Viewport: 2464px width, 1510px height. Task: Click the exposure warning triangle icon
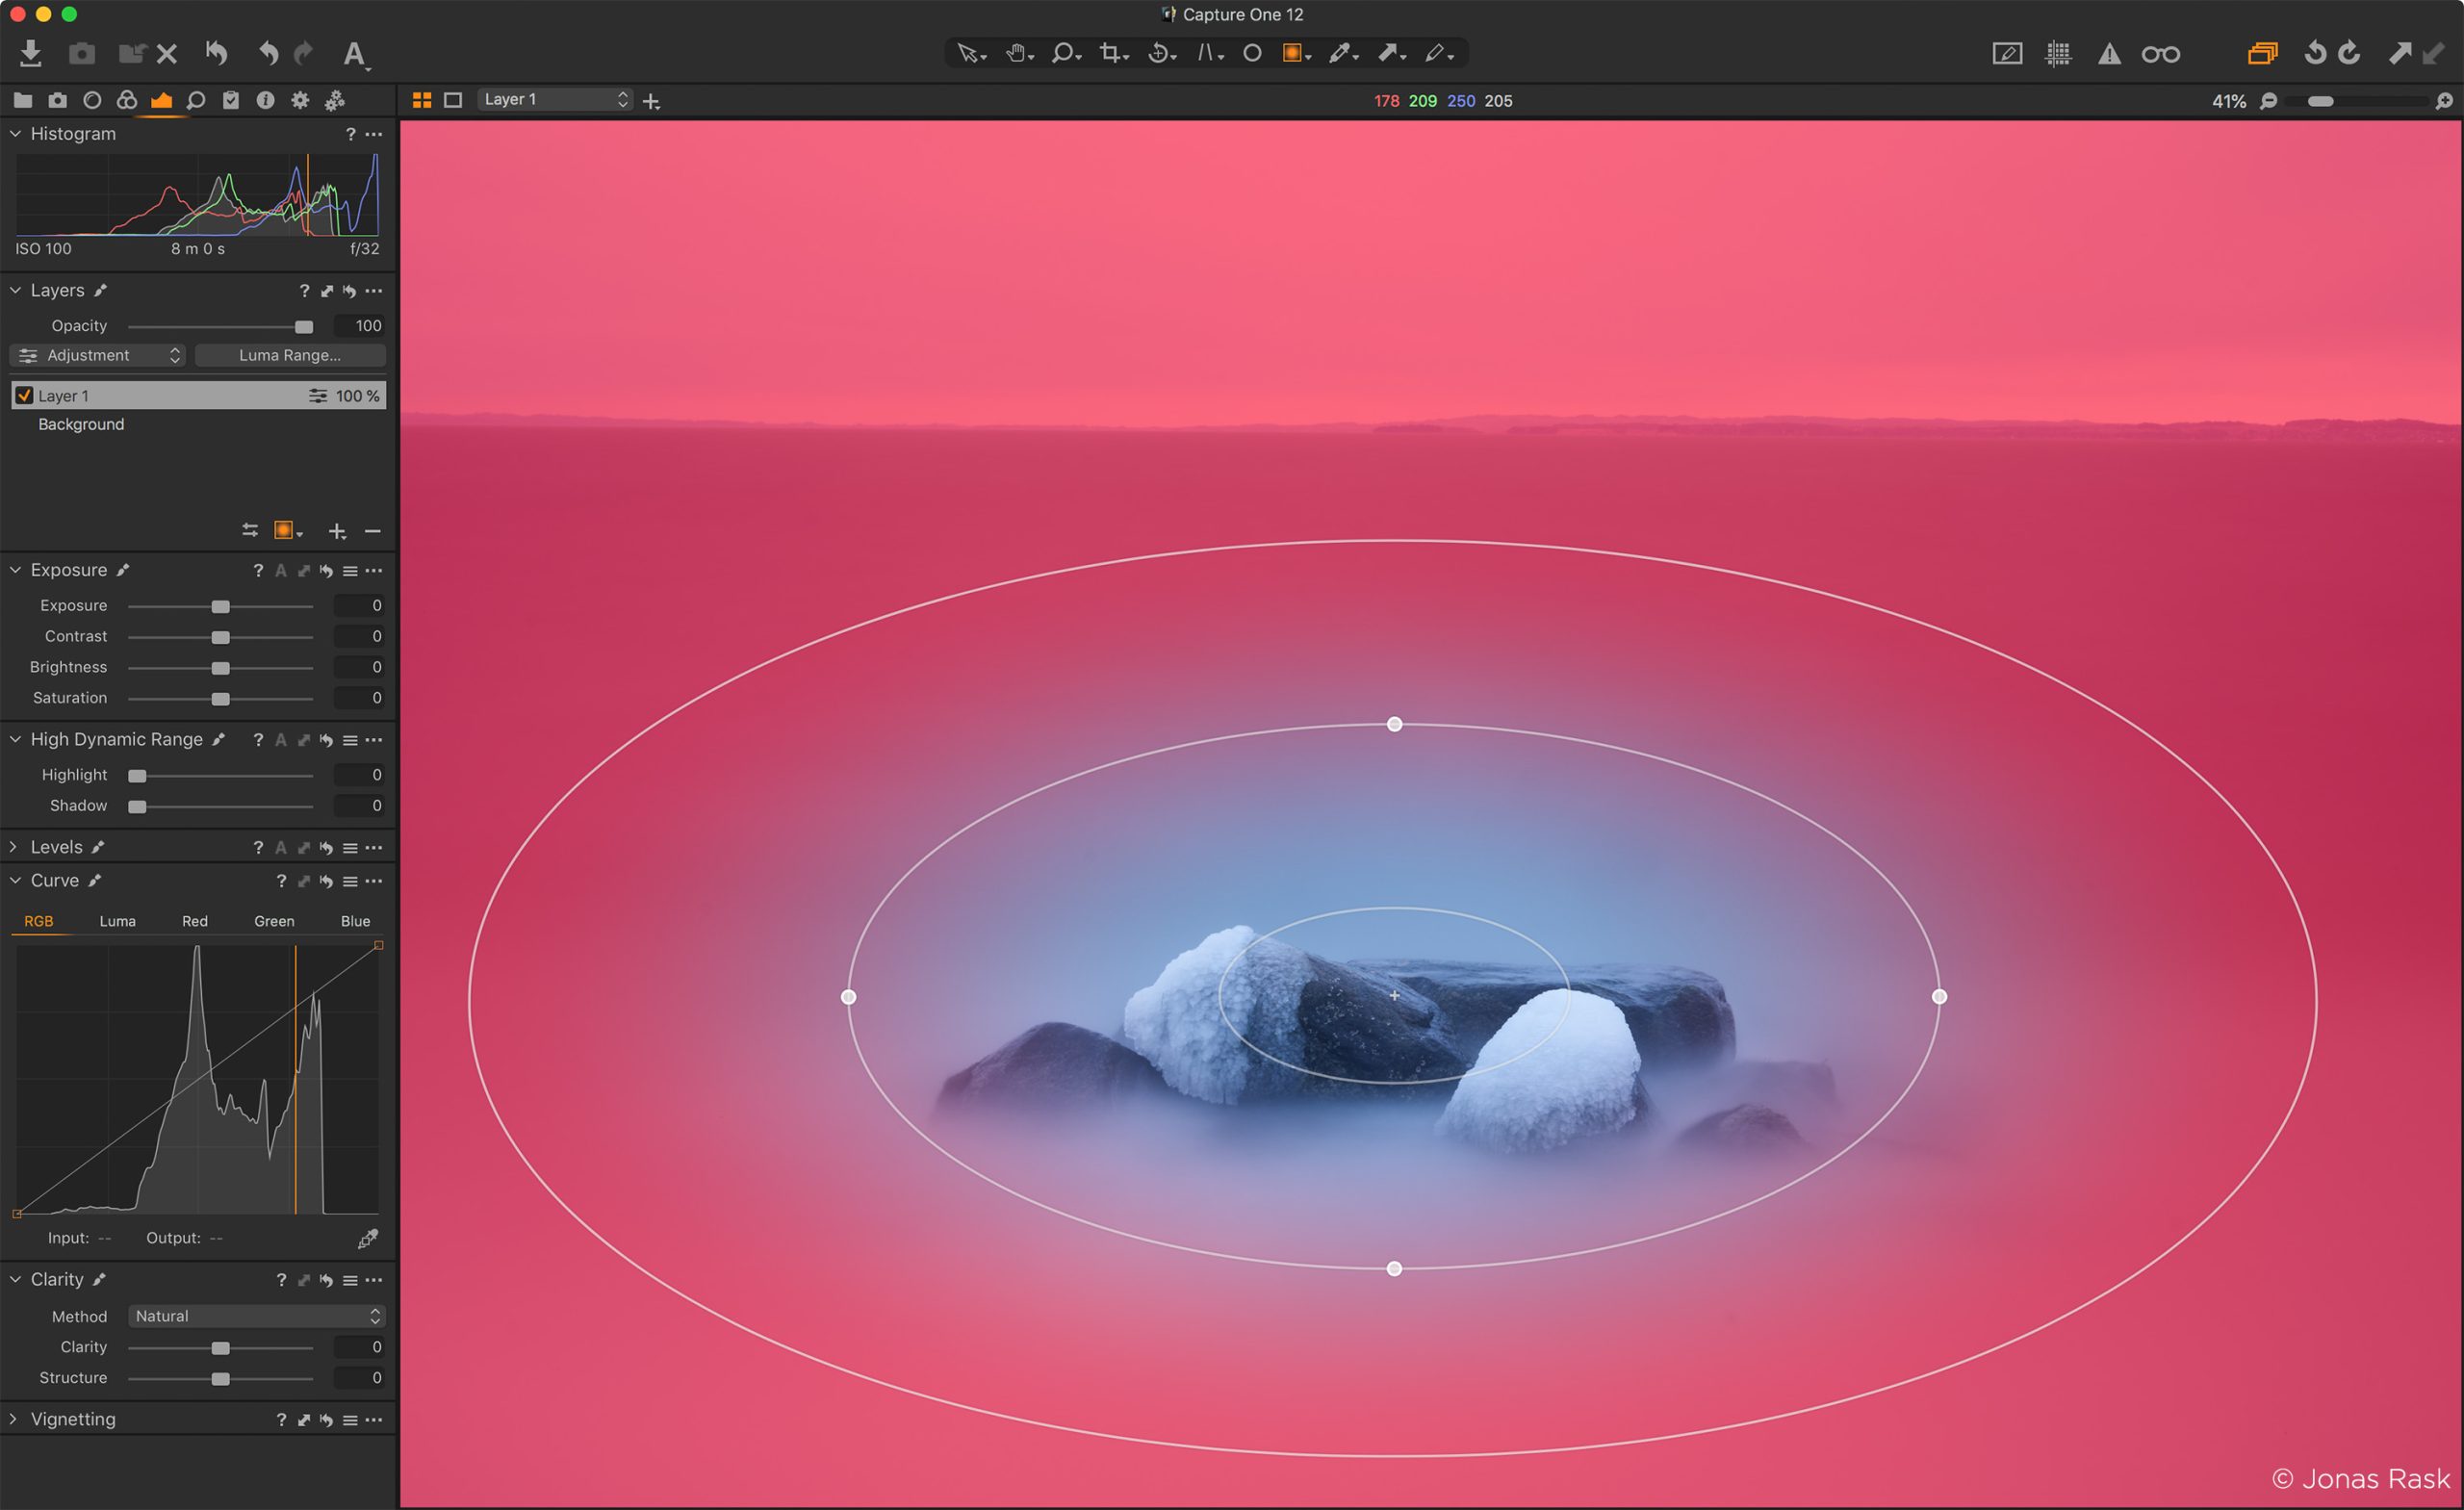[2110, 53]
